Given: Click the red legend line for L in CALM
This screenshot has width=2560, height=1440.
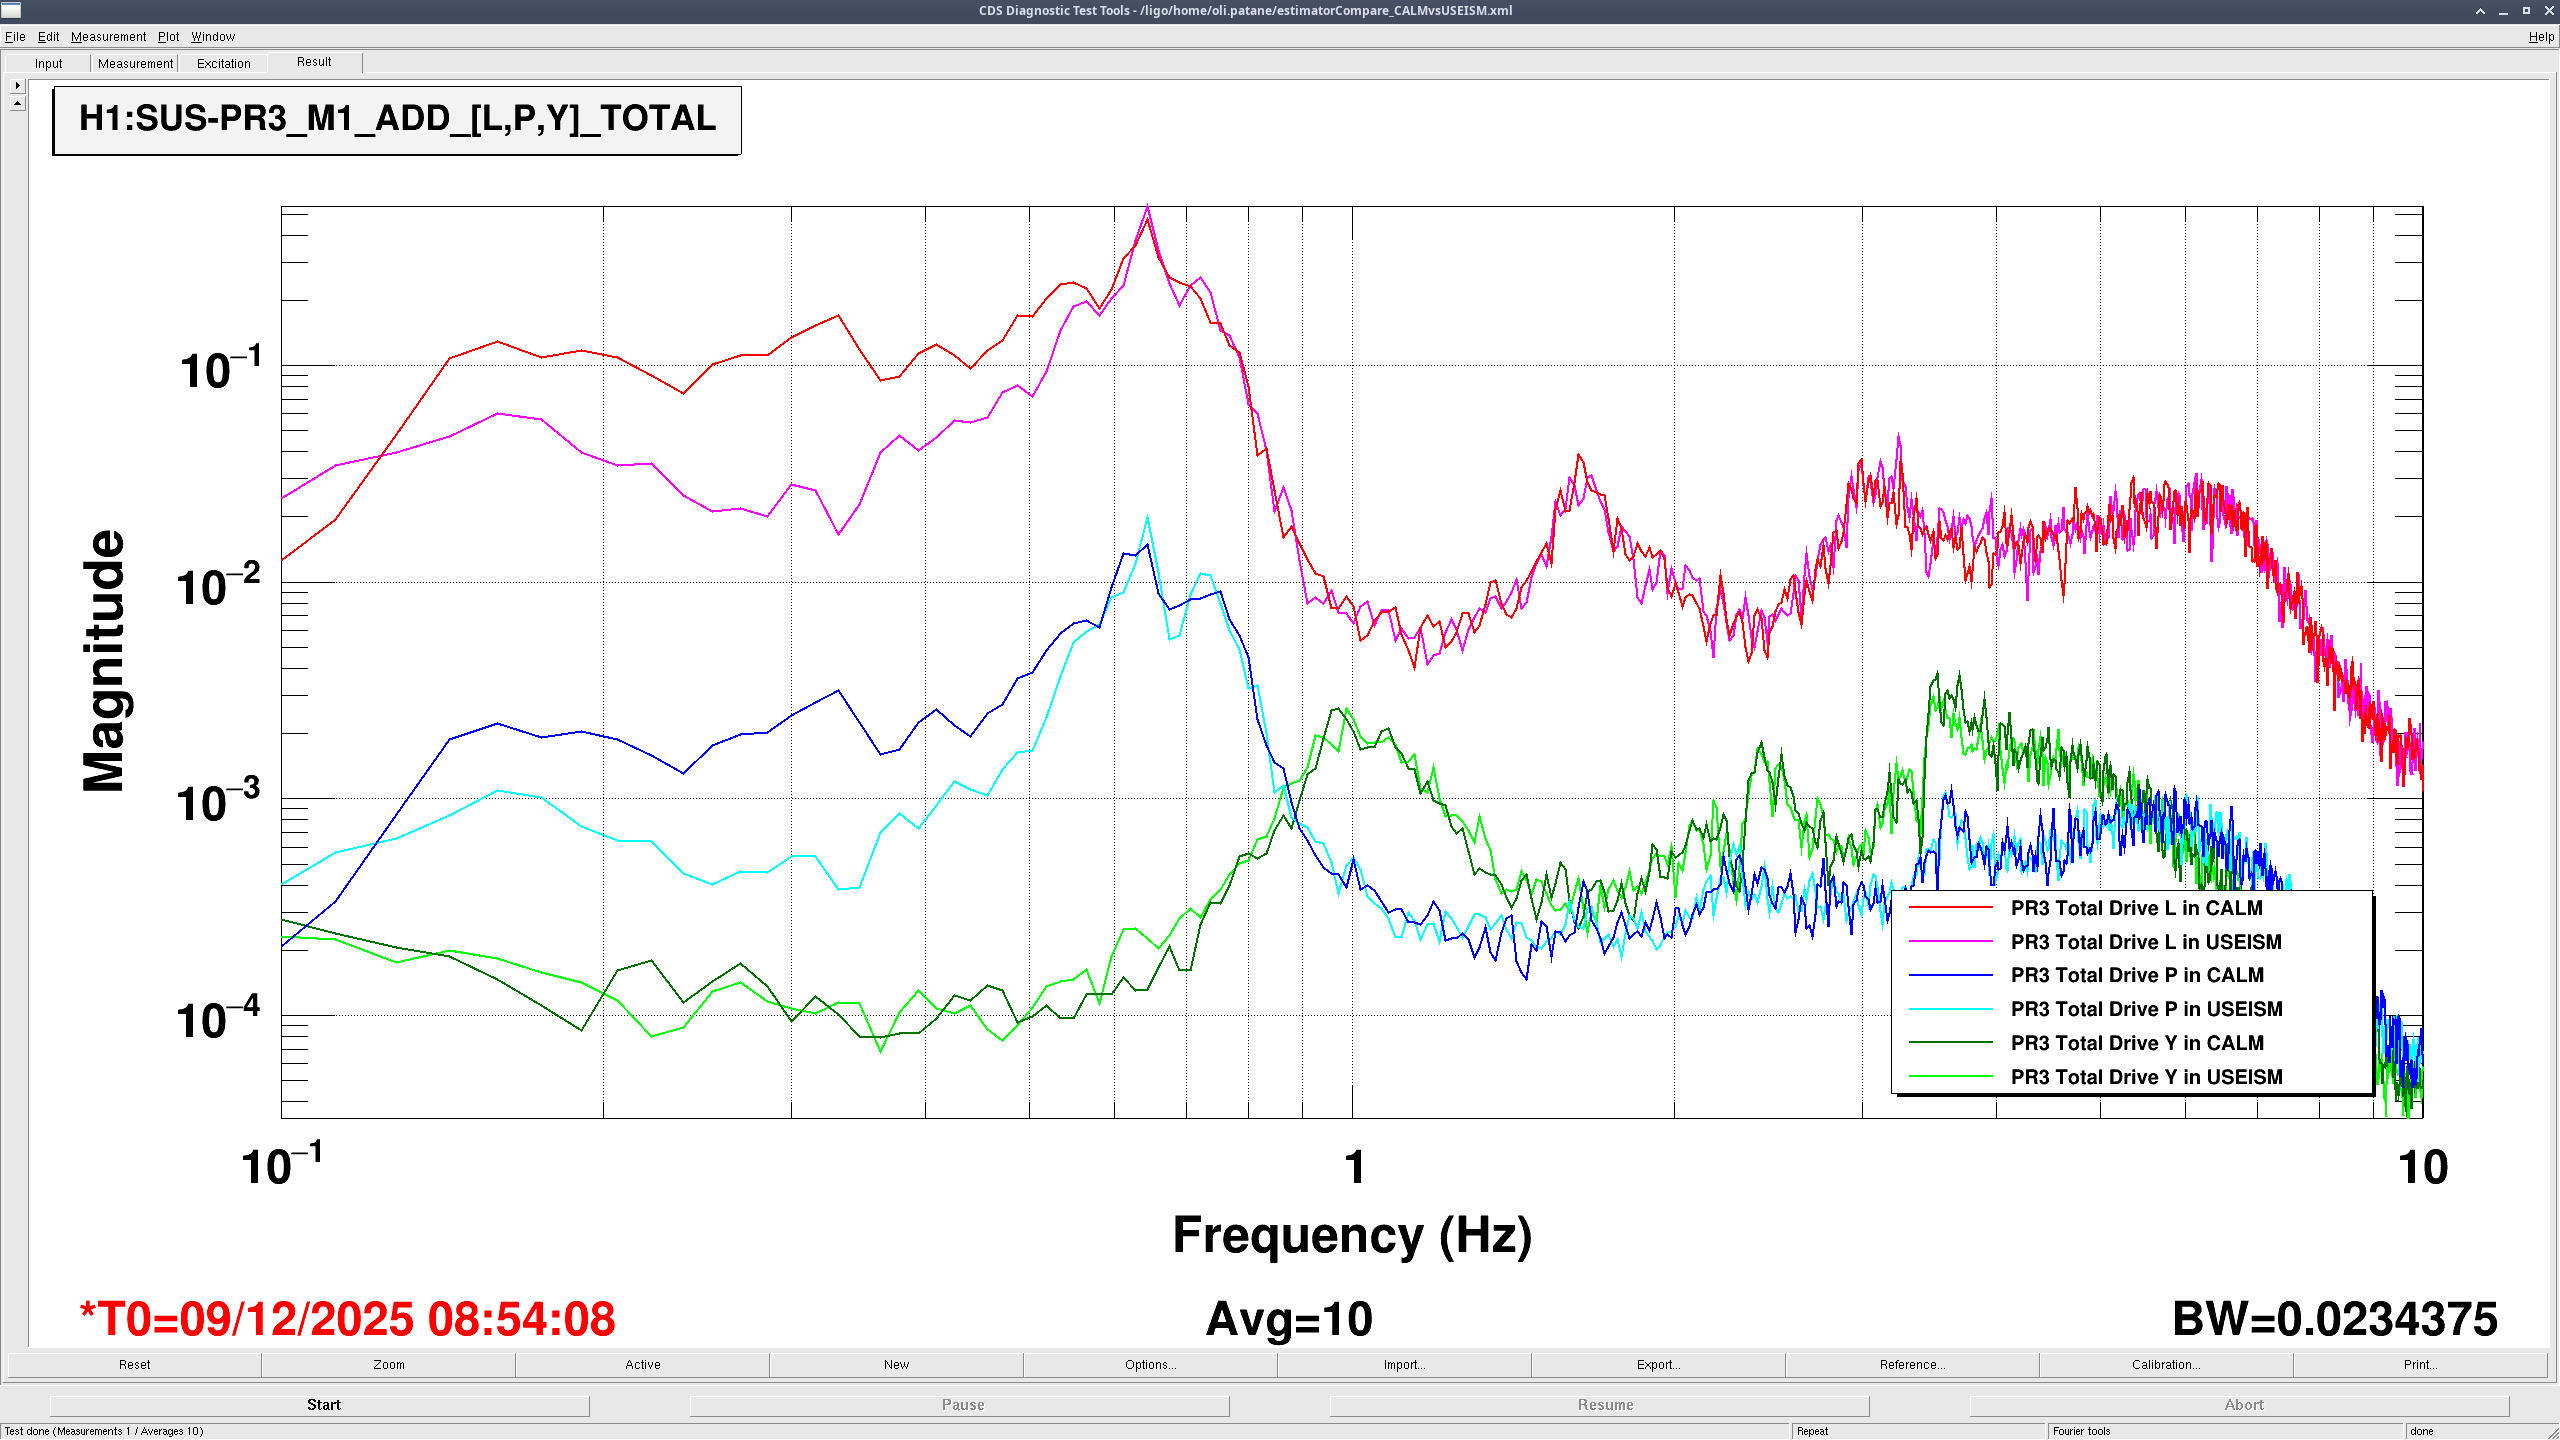Looking at the screenshot, I should [x=1951, y=908].
